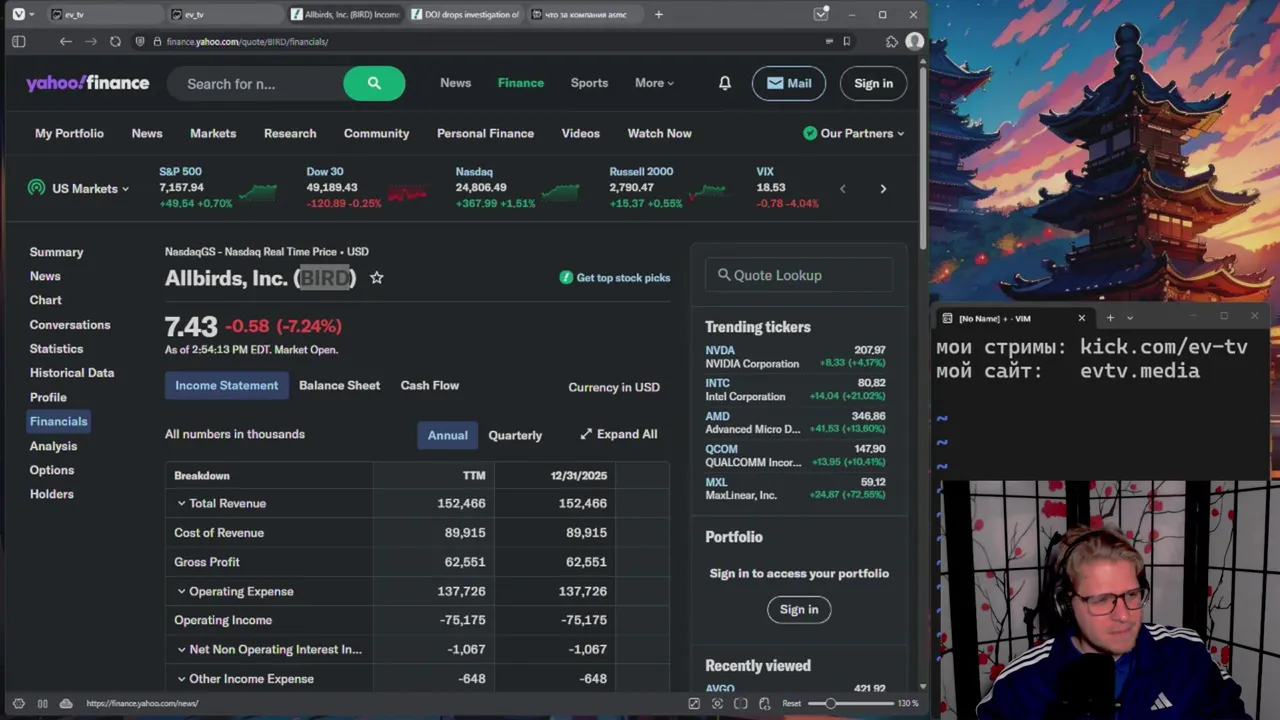Open the Statistics sidebar item
Viewport: 1280px width, 720px height.
[56, 349]
